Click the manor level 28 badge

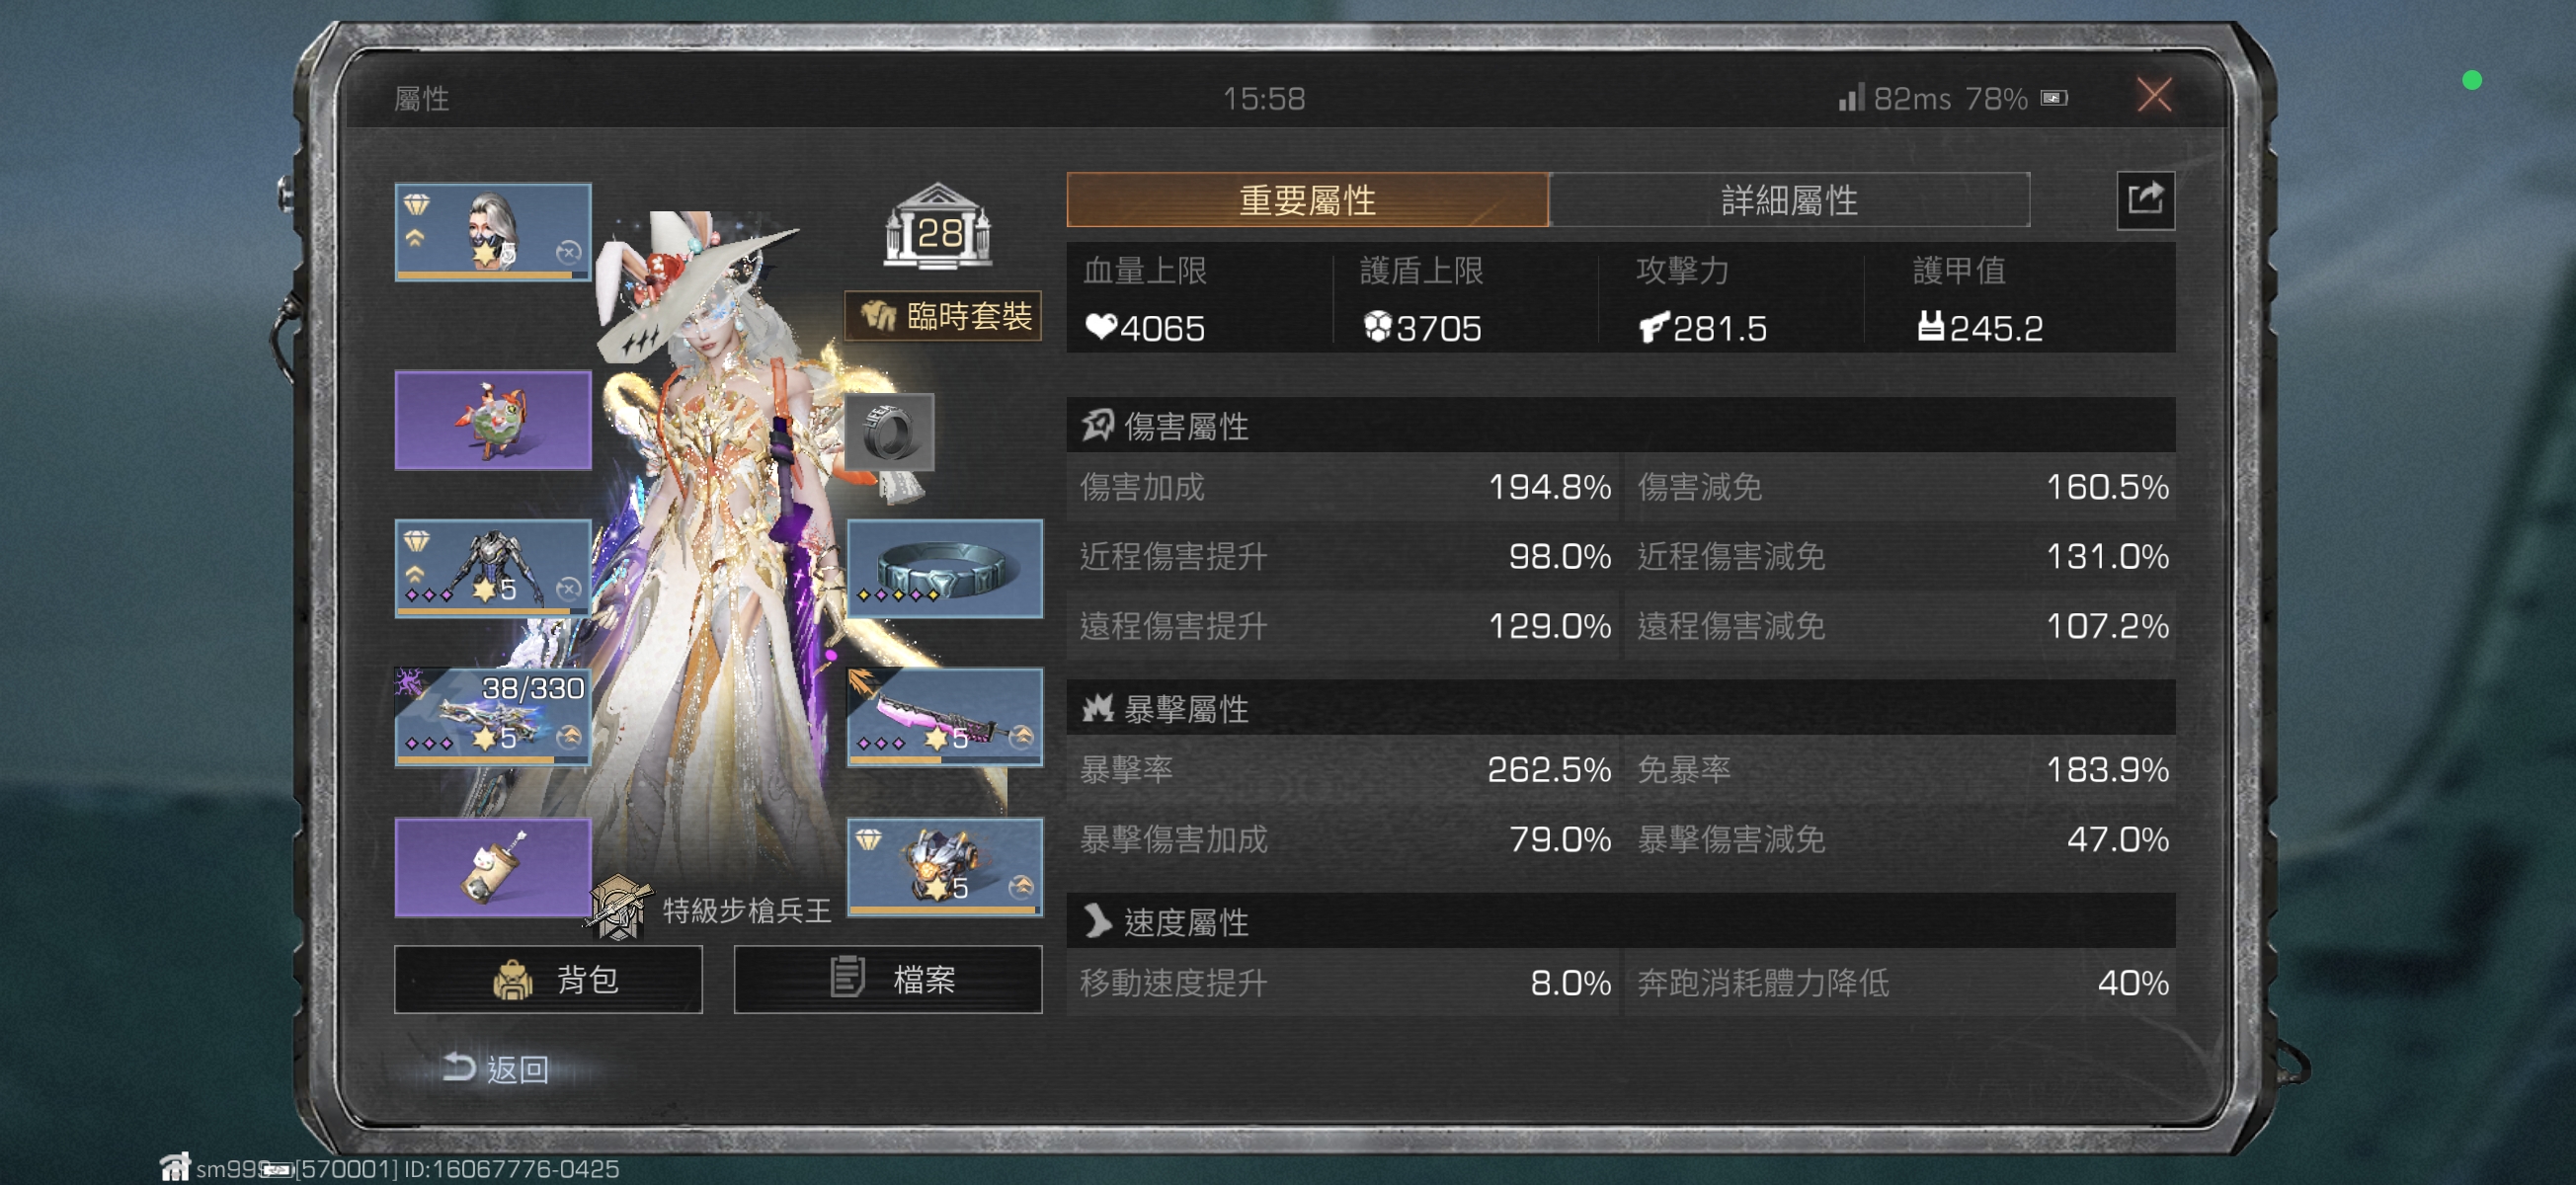[x=937, y=227]
